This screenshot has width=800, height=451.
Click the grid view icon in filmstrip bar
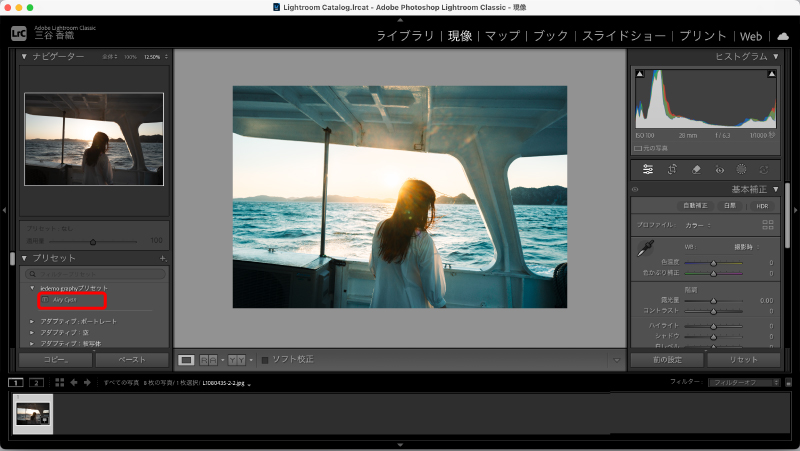[x=60, y=382]
